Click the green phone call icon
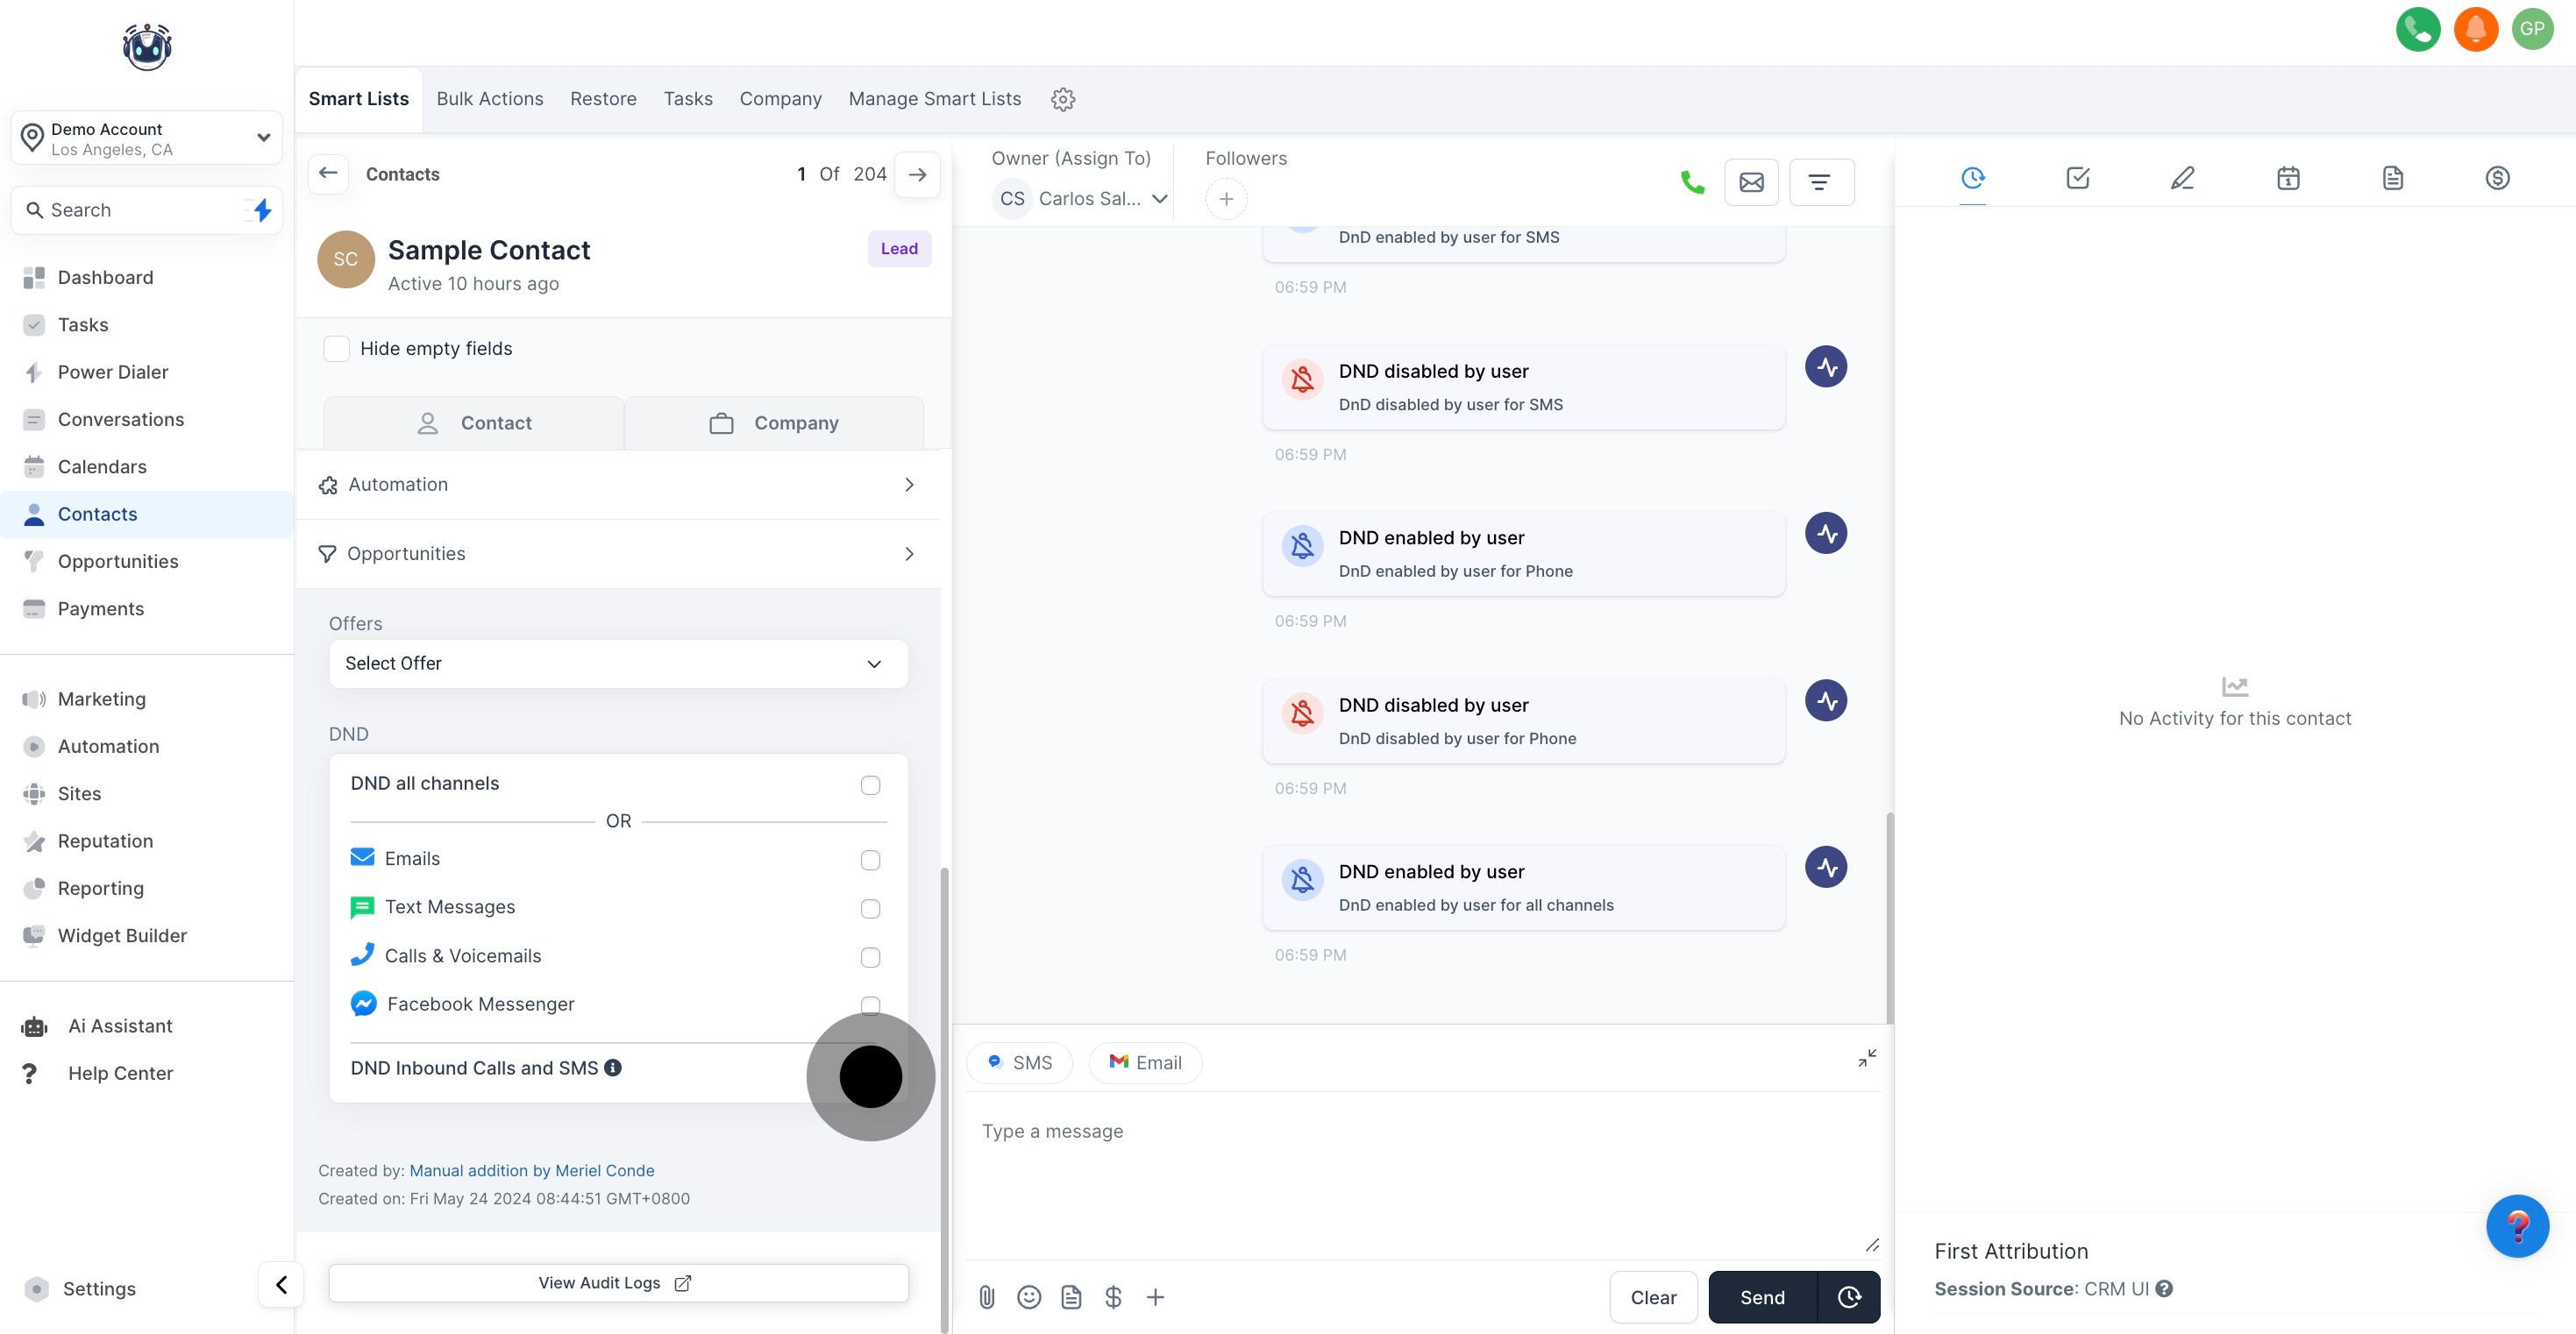Viewport: 2576px width, 1334px height. (1692, 182)
